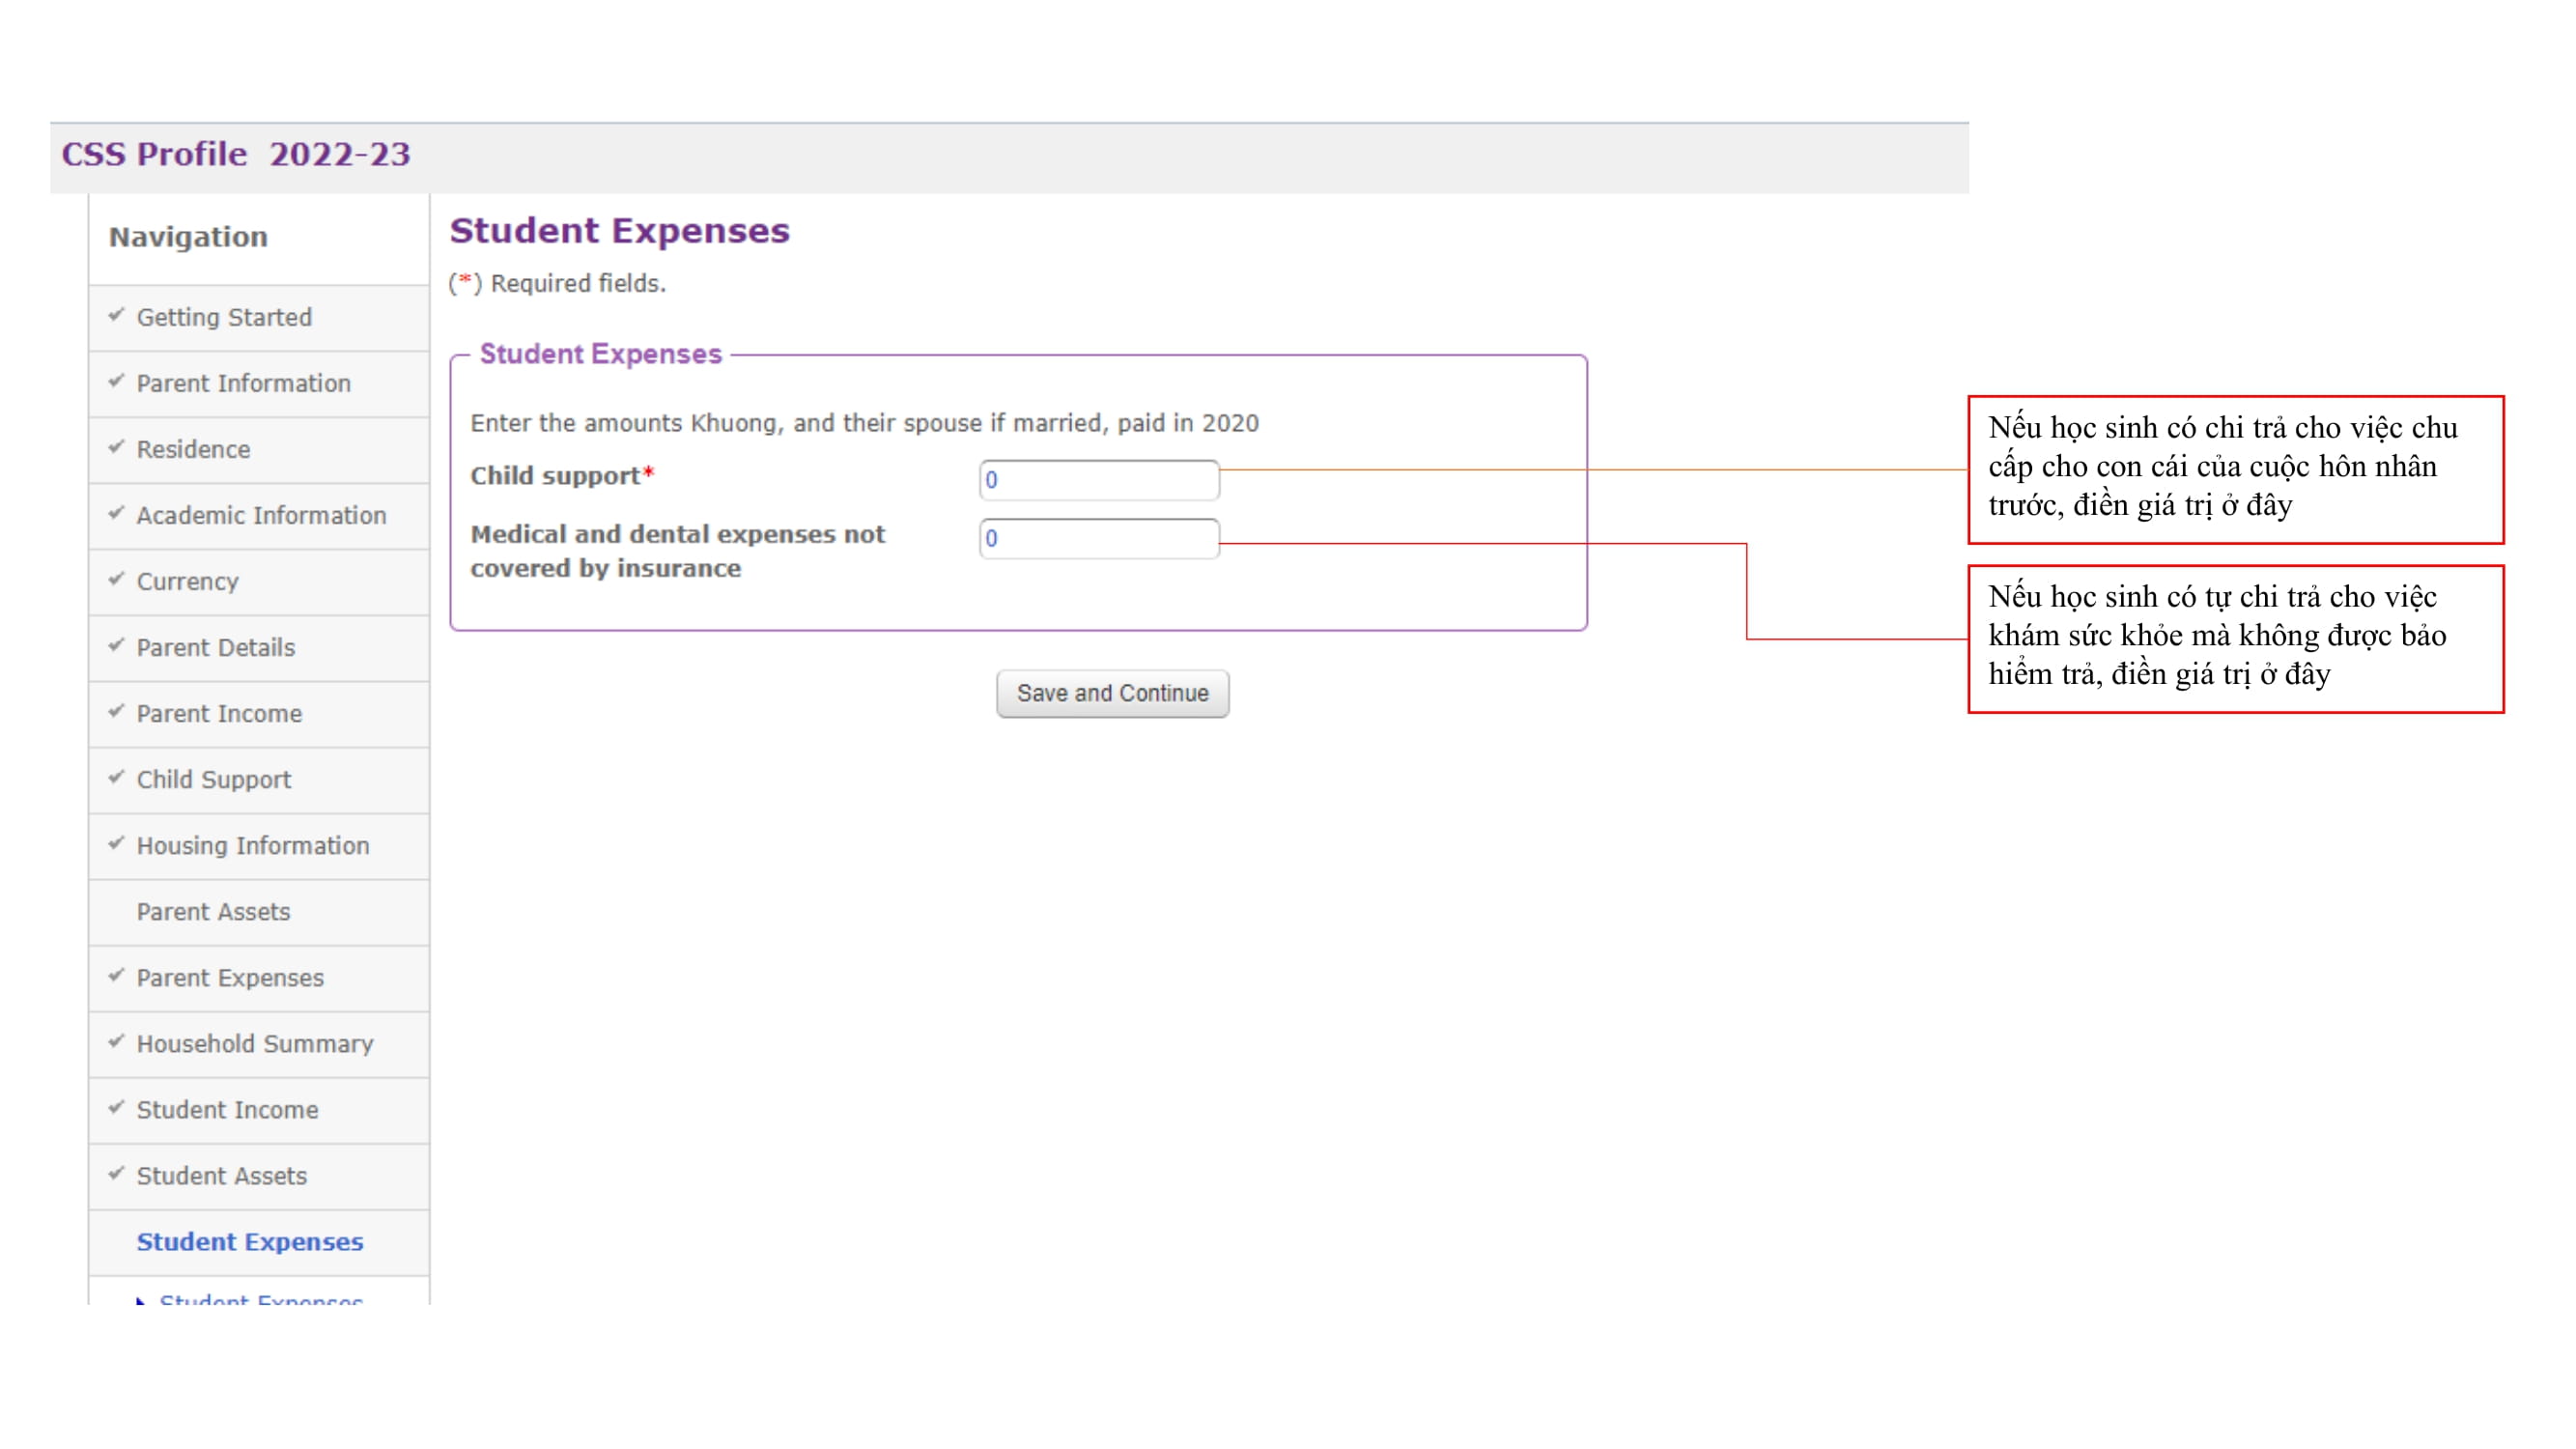Viewport: 2576px width, 1449px height.
Task: Click the Save and Continue button
Action: 1112,693
